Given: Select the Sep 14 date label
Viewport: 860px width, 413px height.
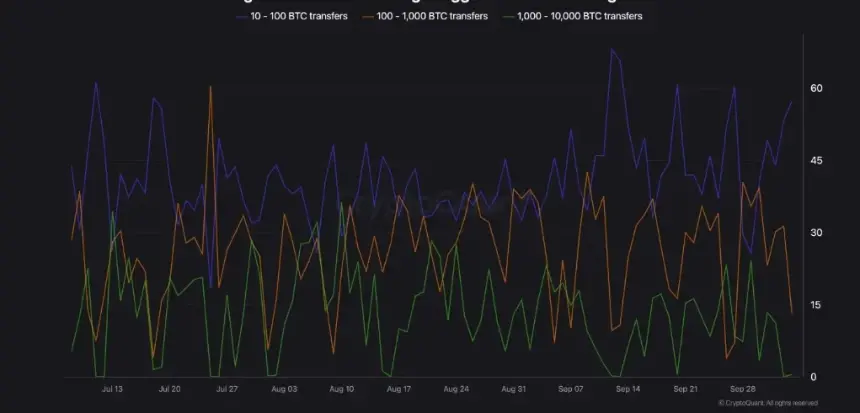Looking at the screenshot, I should (628, 389).
